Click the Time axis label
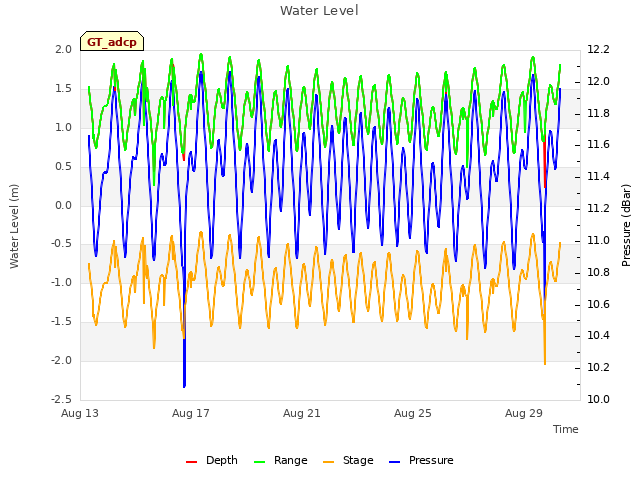Image resolution: width=640 pixels, height=480 pixels. click(x=566, y=429)
